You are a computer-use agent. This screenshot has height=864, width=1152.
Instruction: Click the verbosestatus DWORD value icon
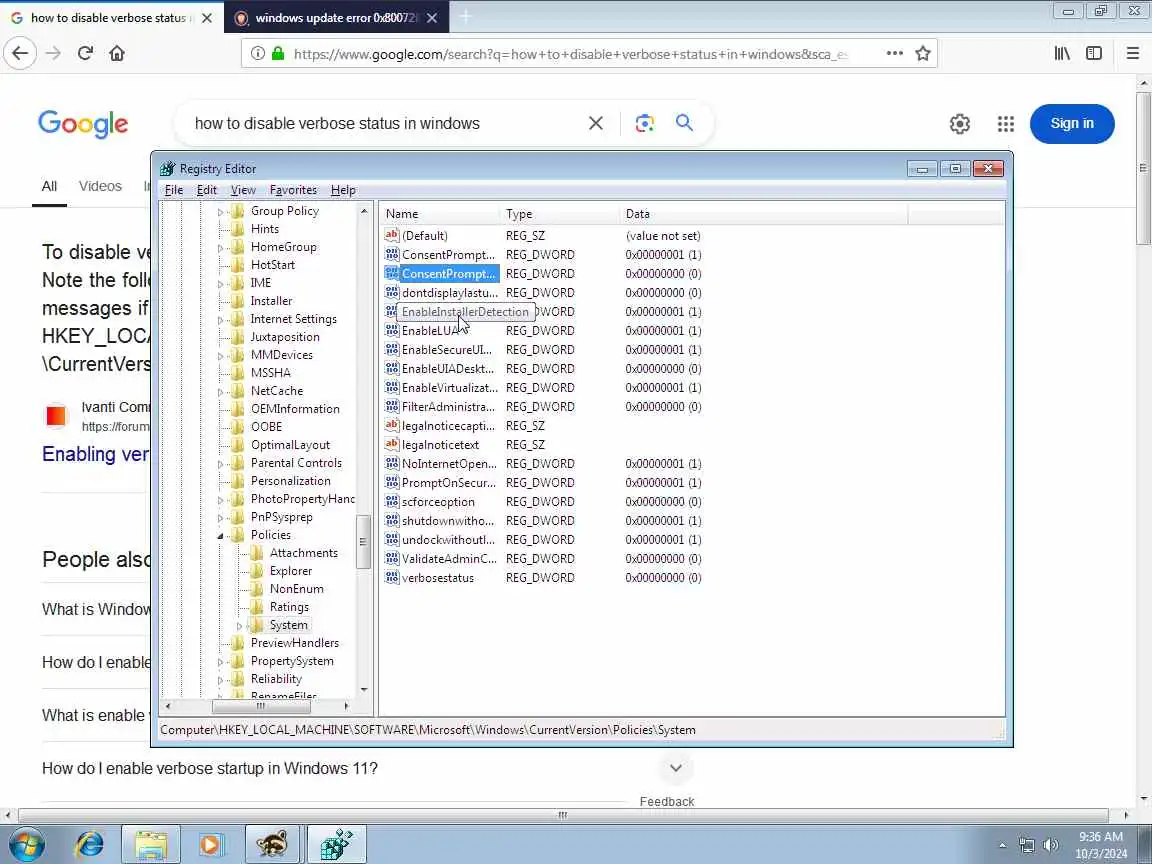tap(392, 577)
